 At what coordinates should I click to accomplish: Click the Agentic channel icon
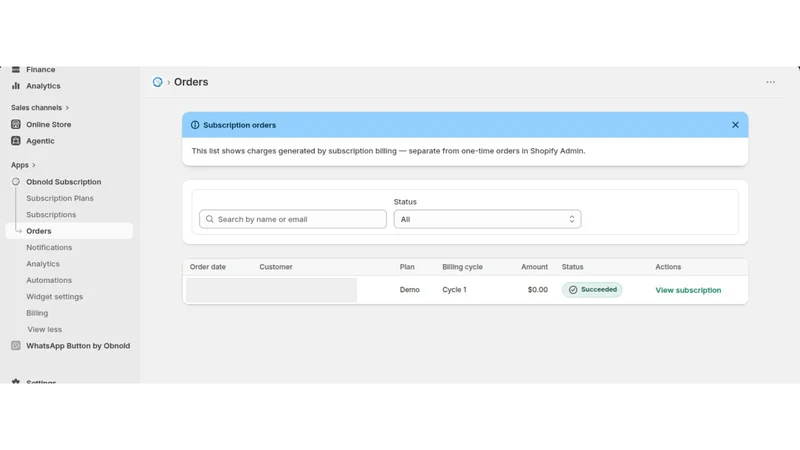16,141
